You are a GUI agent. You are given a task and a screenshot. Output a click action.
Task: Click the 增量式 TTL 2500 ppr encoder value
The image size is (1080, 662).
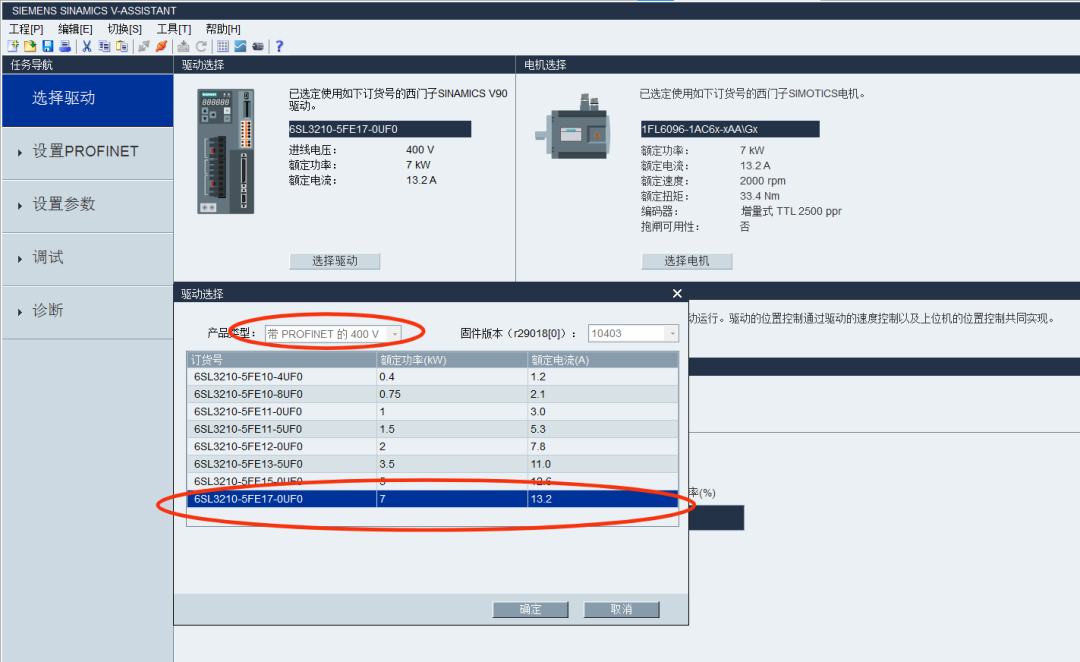[791, 211]
